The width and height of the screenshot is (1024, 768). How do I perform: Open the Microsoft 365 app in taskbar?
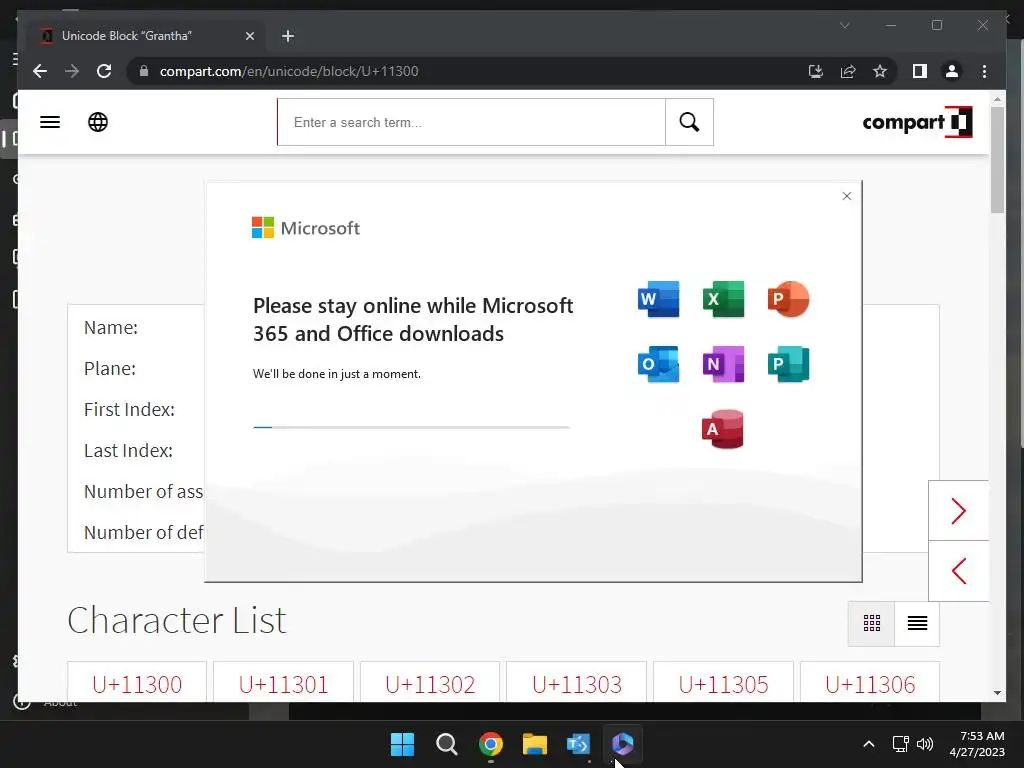(622, 744)
